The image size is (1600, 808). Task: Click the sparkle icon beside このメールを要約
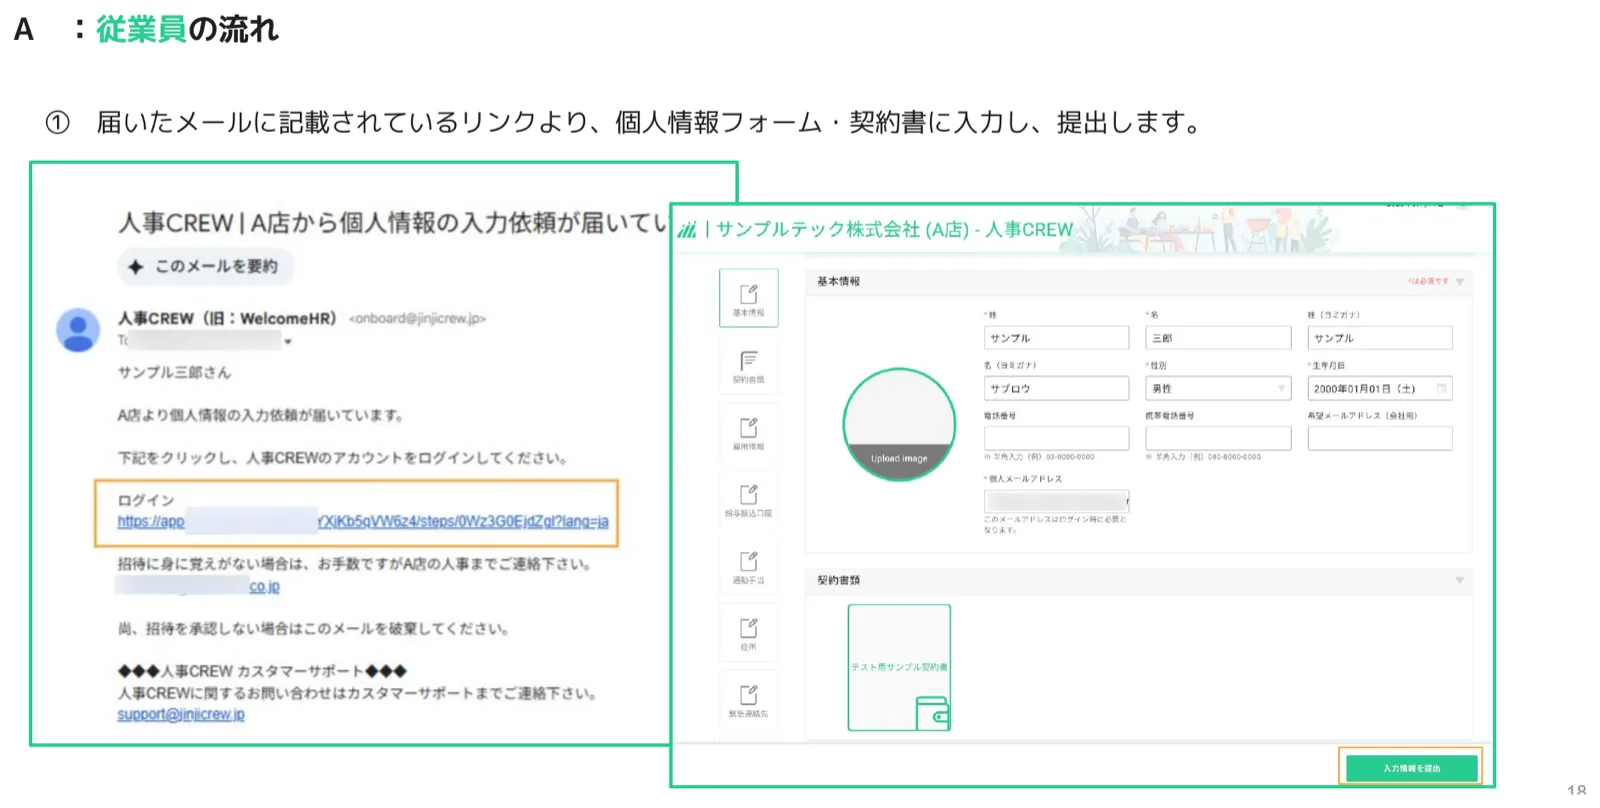[135, 267]
